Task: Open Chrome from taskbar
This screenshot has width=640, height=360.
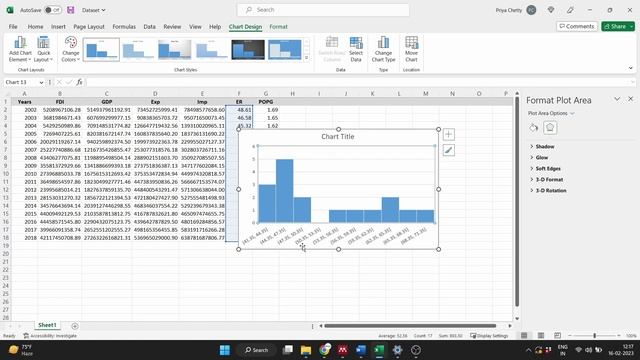Action: (x=325, y=350)
